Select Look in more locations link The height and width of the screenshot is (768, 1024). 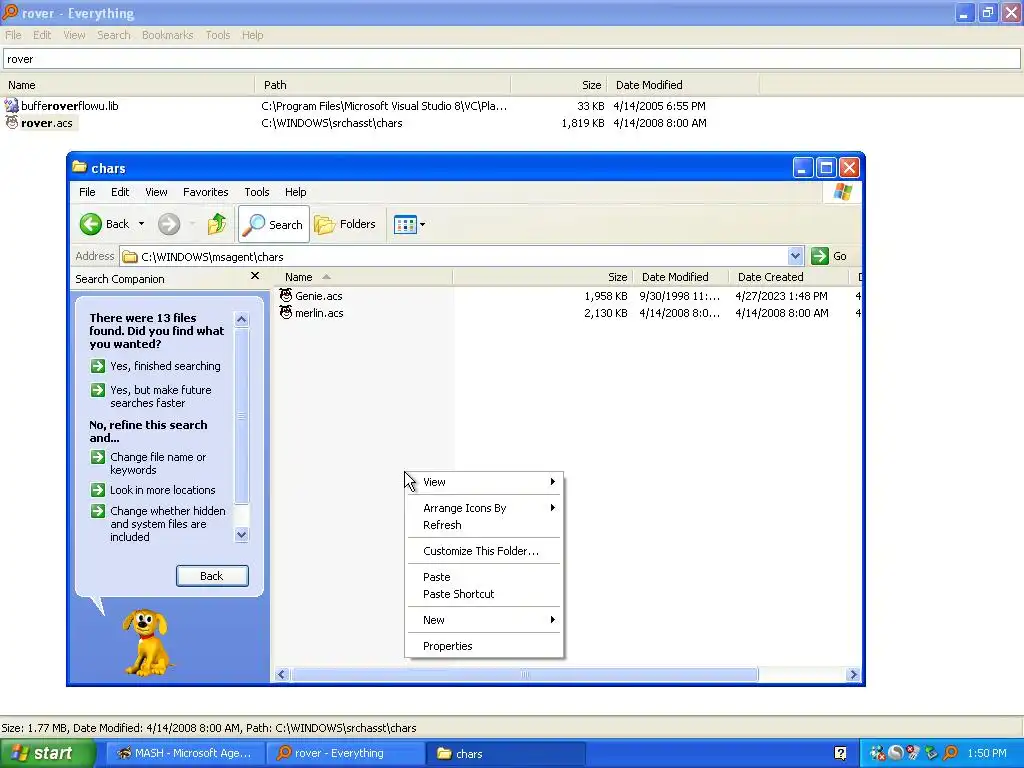(163, 490)
